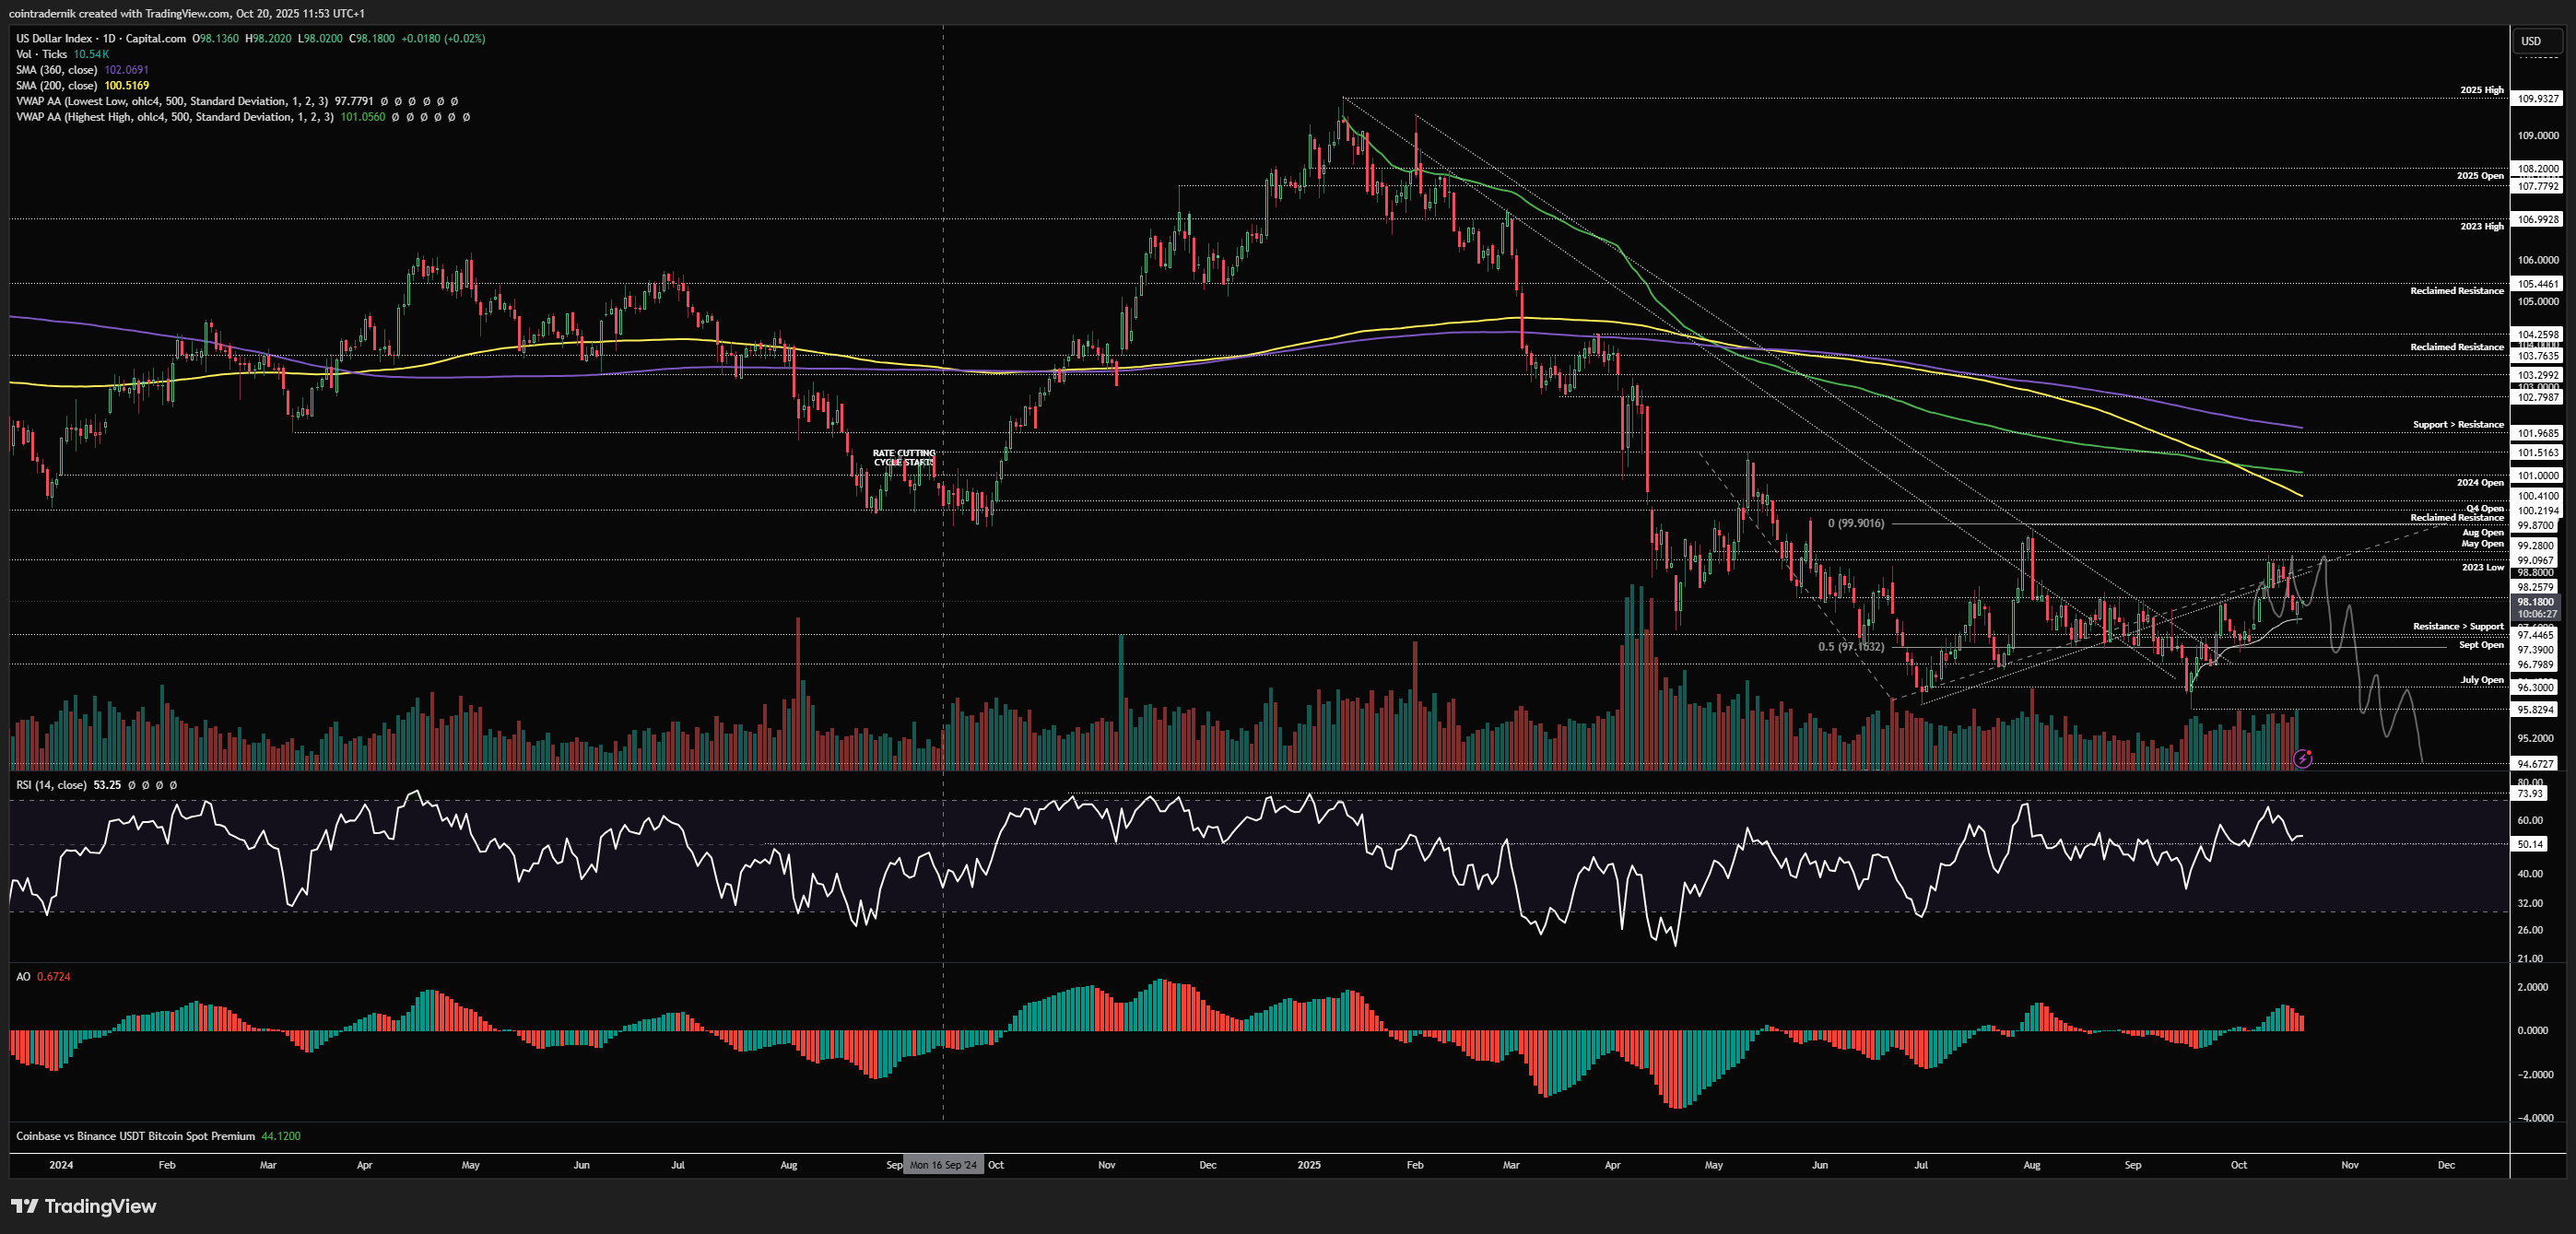The height and width of the screenshot is (1234, 2576).
Task: Click the 2025 High 109.9327 price tag
Action: point(2538,98)
